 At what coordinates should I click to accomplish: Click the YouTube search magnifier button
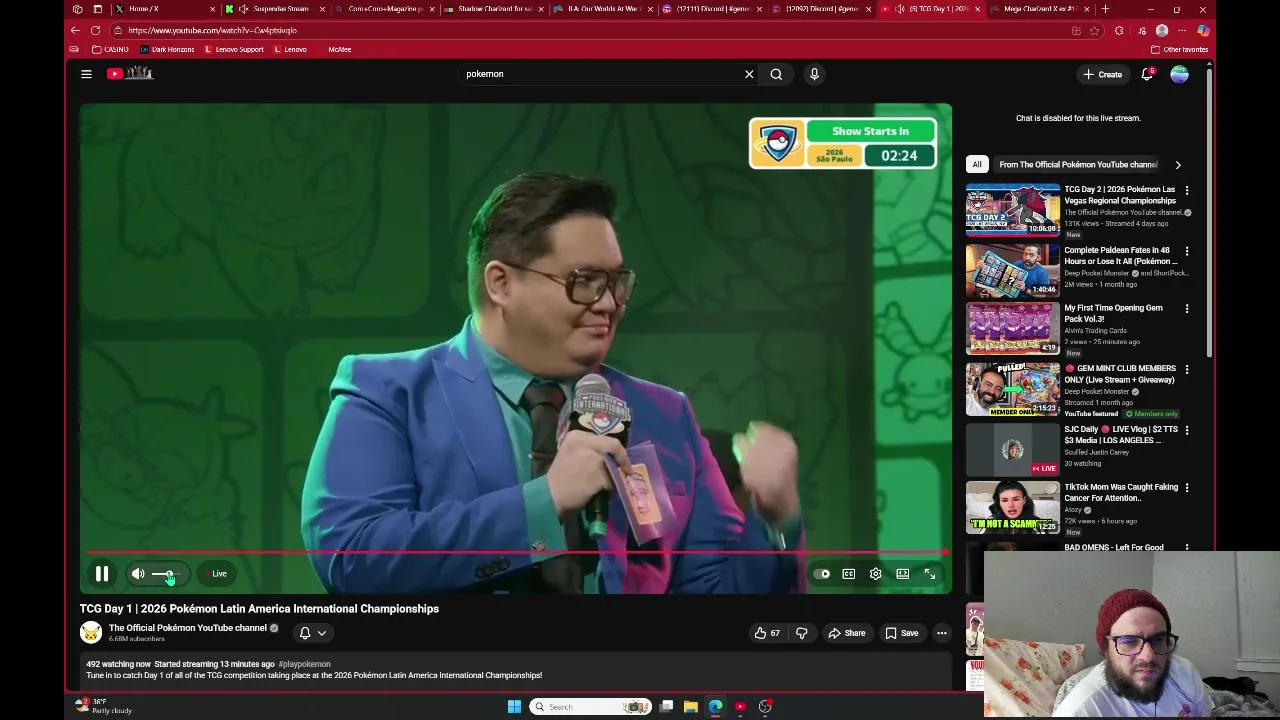tap(776, 74)
